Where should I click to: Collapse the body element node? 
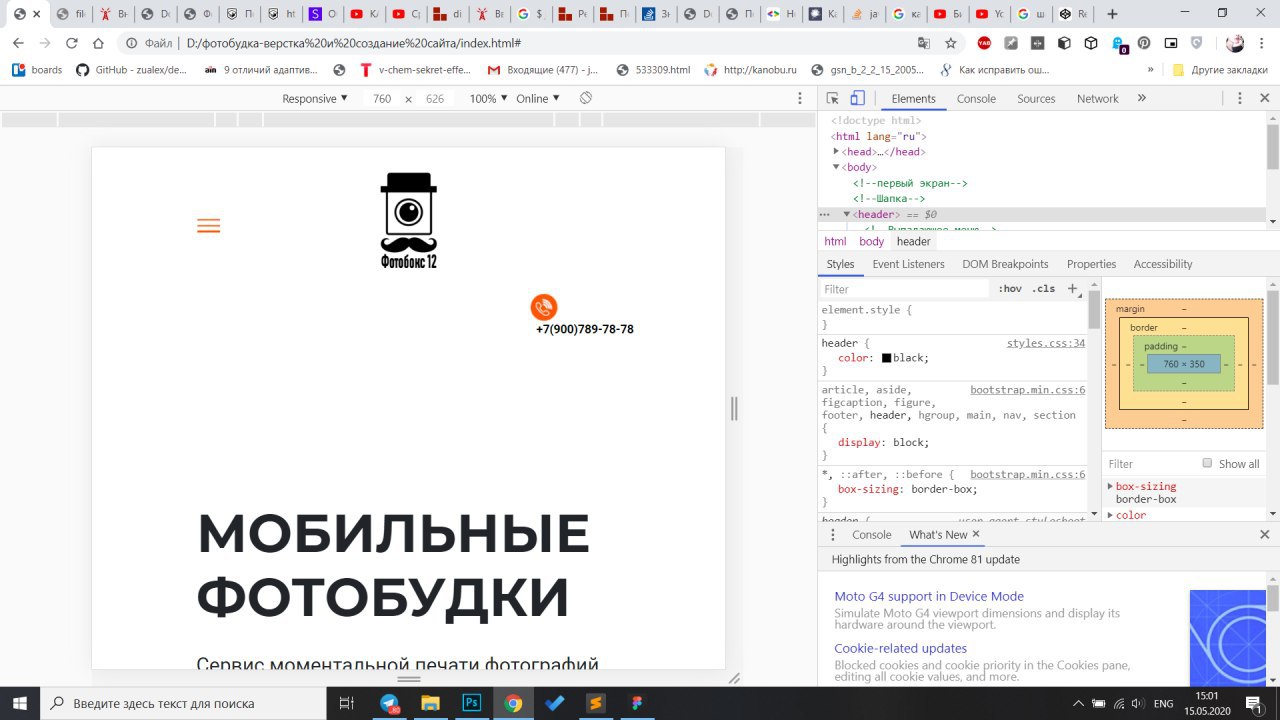[836, 167]
